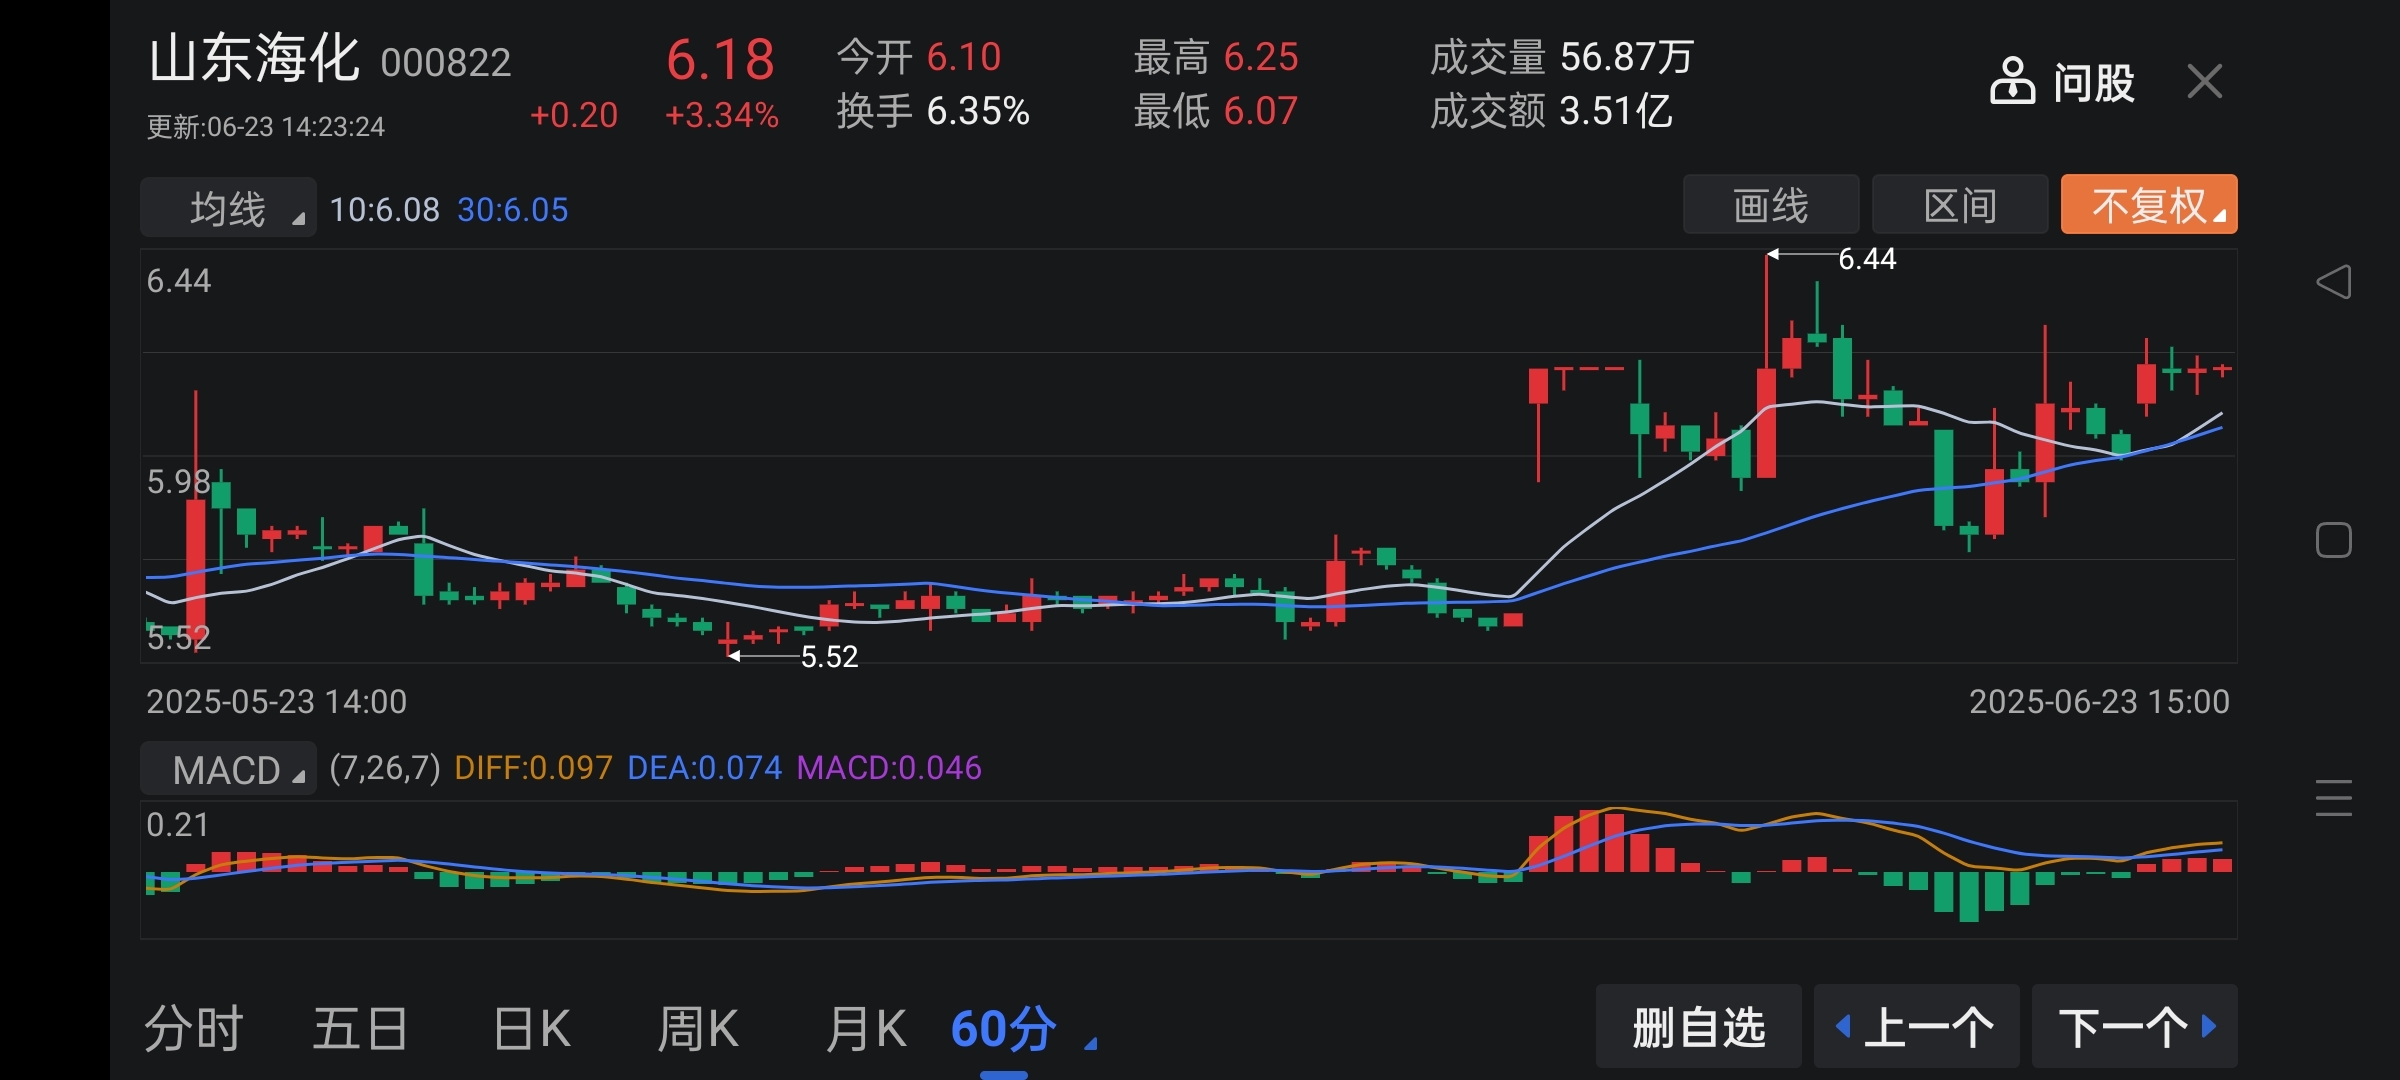Select the current price 6.18
The width and height of the screenshot is (2400, 1080).
pyautogui.click(x=720, y=59)
